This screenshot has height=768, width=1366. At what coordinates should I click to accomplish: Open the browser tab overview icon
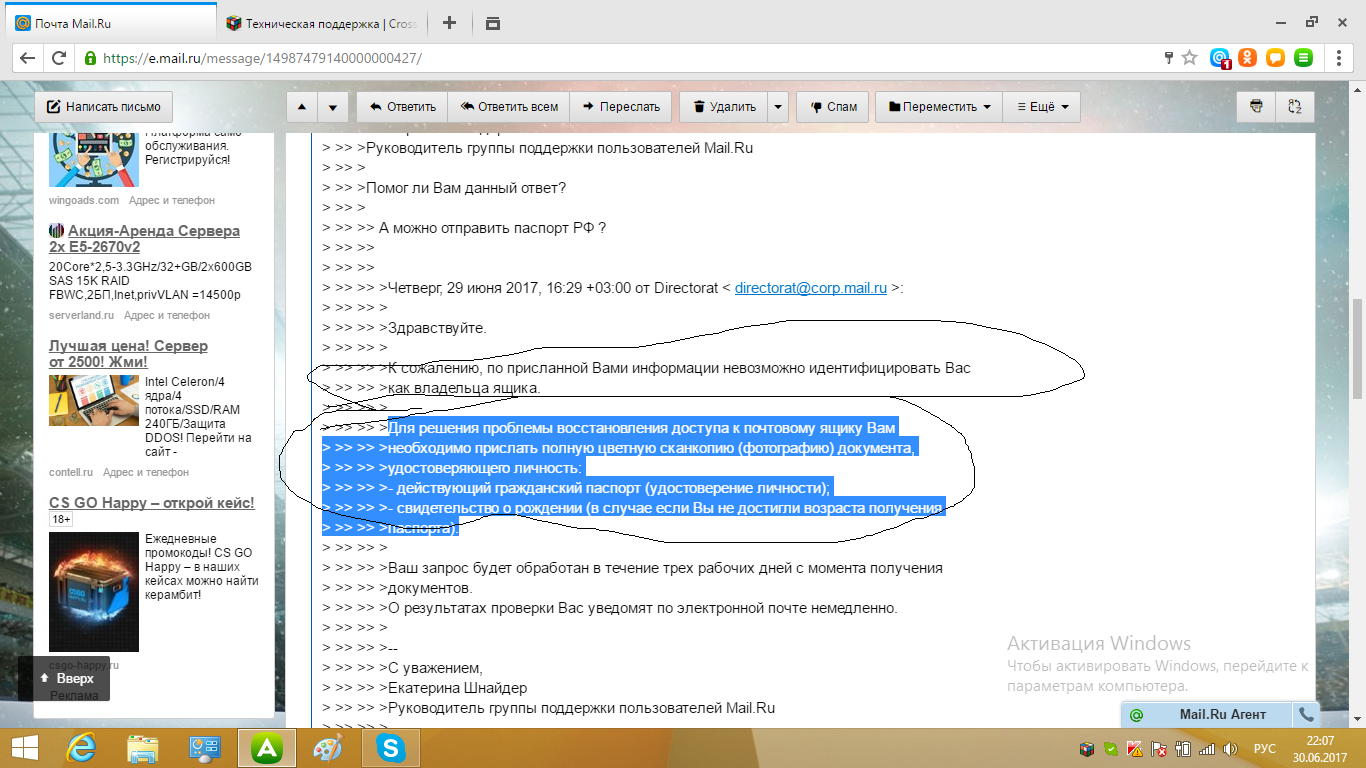492,23
